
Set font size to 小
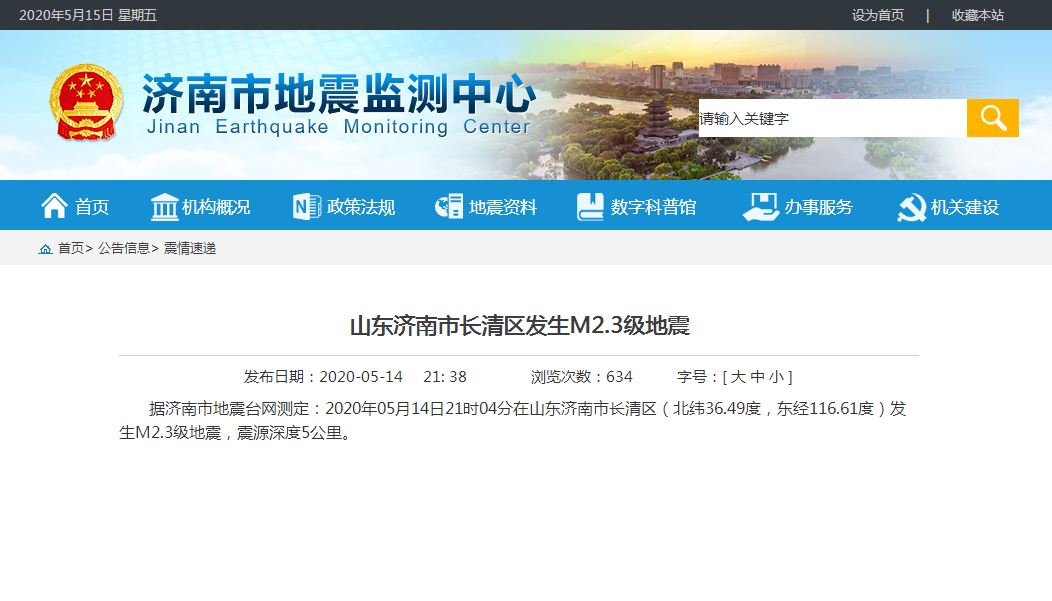pyautogui.click(x=776, y=377)
